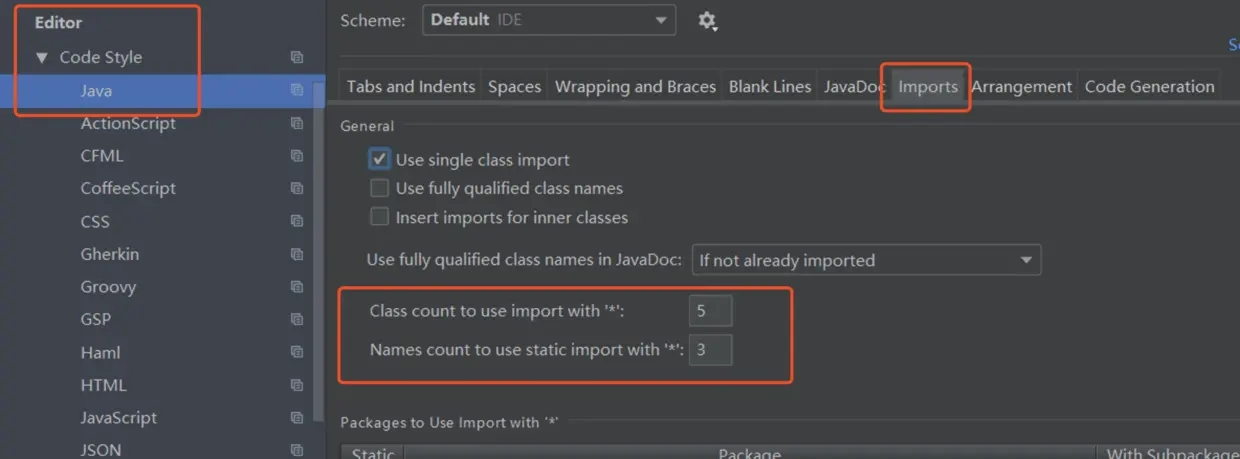Click copy icon beside CoffeeScript entry
This screenshot has width=1240, height=459.
(297, 188)
